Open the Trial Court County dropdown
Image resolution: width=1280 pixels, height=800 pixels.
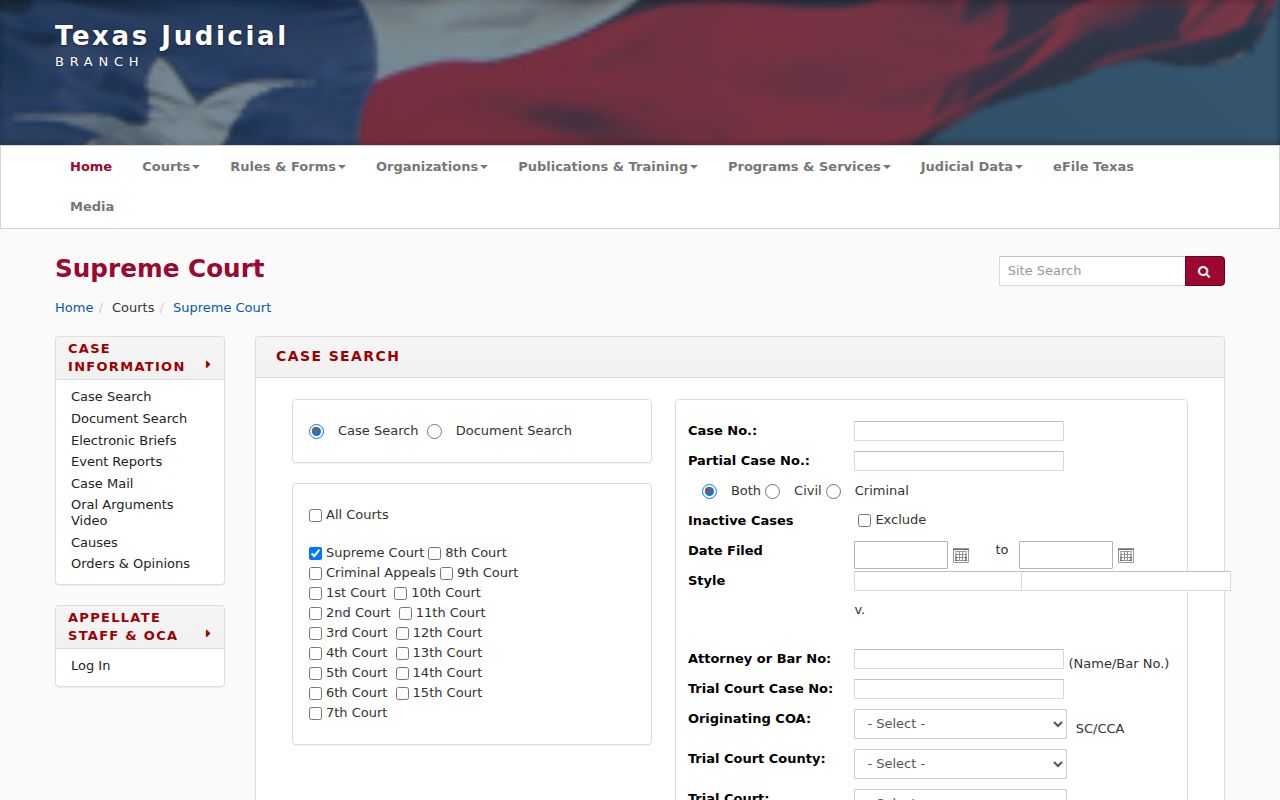[960, 764]
